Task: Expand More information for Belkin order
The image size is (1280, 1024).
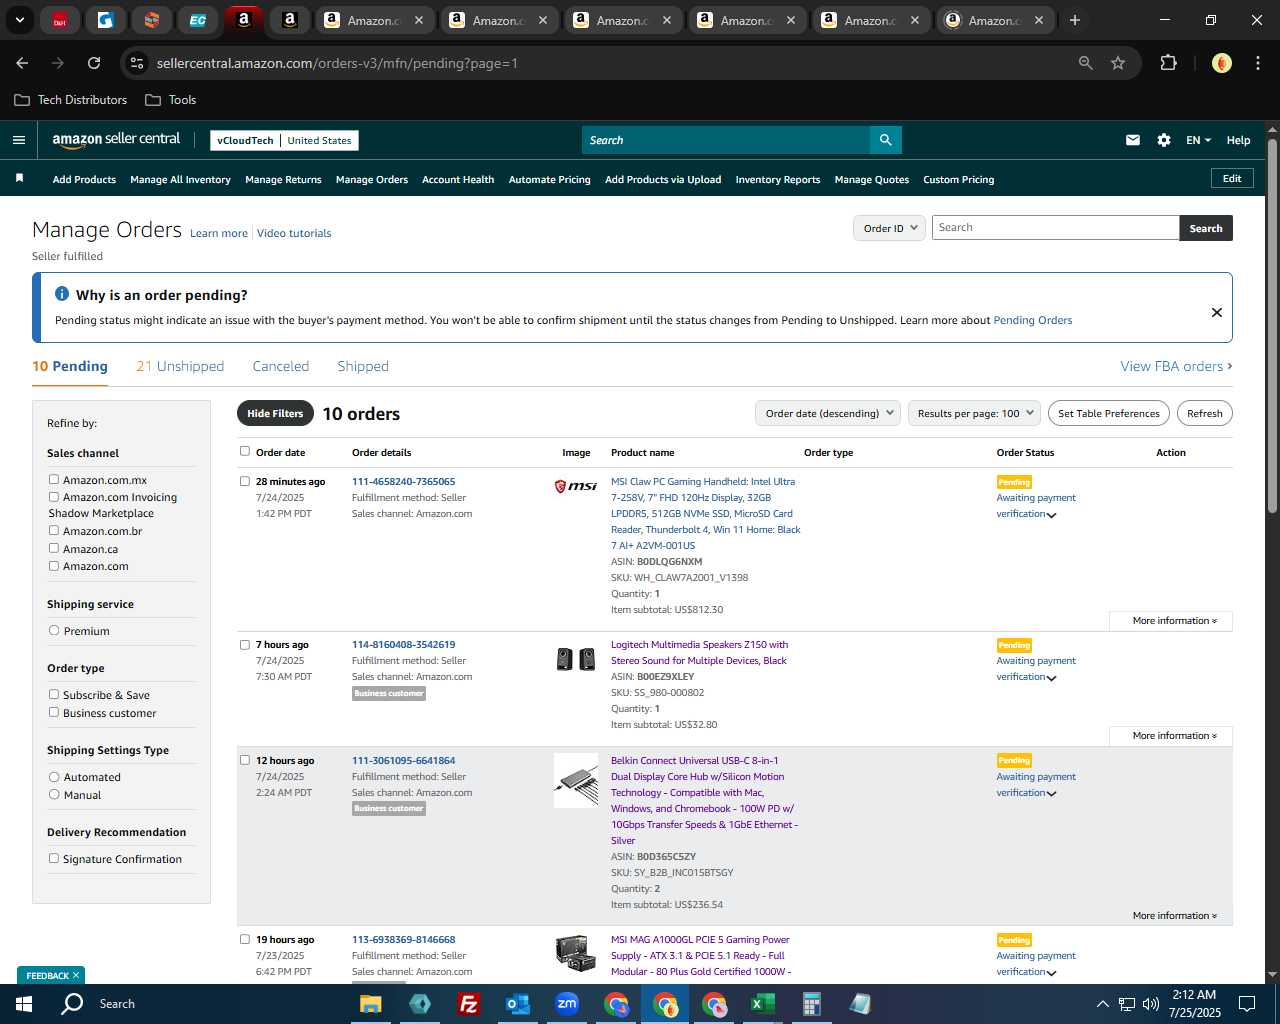Action: coord(1174,916)
